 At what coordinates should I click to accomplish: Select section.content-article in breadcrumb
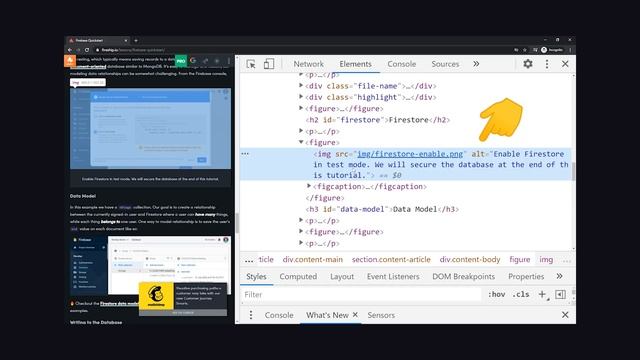click(391, 259)
